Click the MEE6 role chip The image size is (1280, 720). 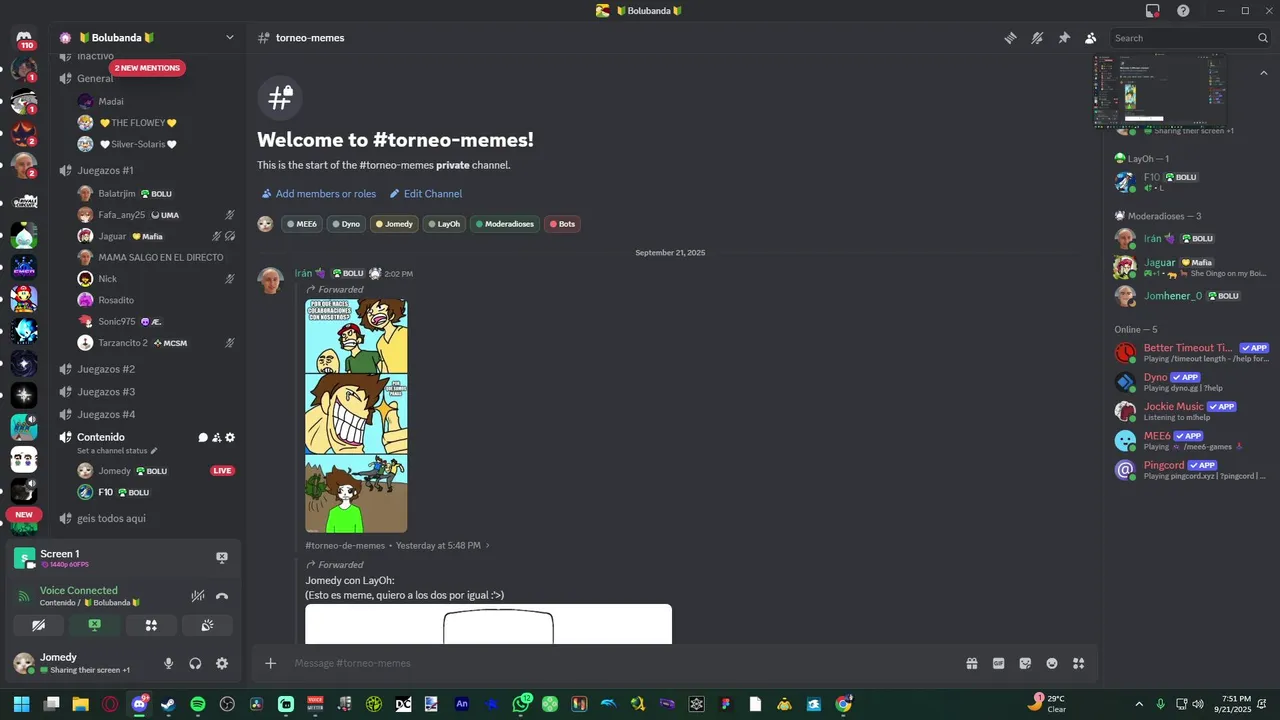301,224
